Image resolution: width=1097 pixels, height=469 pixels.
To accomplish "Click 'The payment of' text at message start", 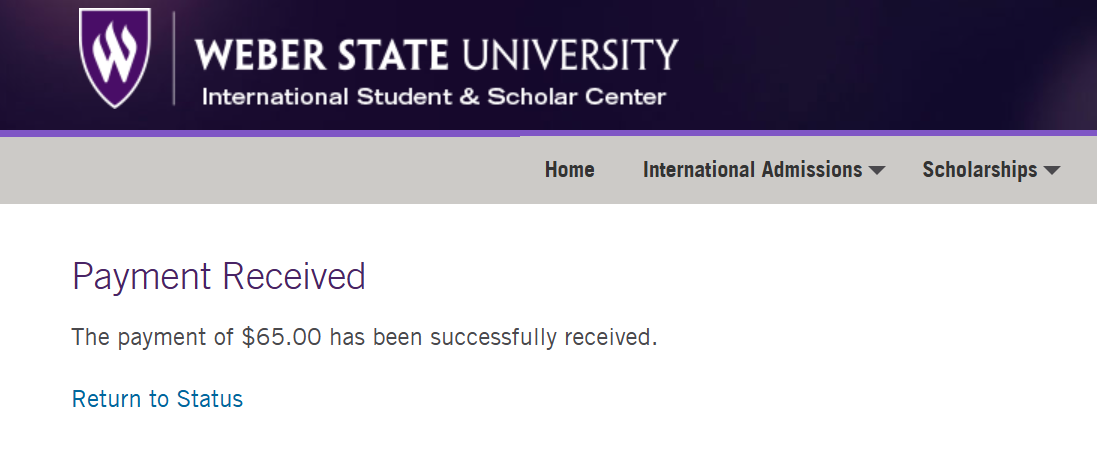I will tap(153, 337).
